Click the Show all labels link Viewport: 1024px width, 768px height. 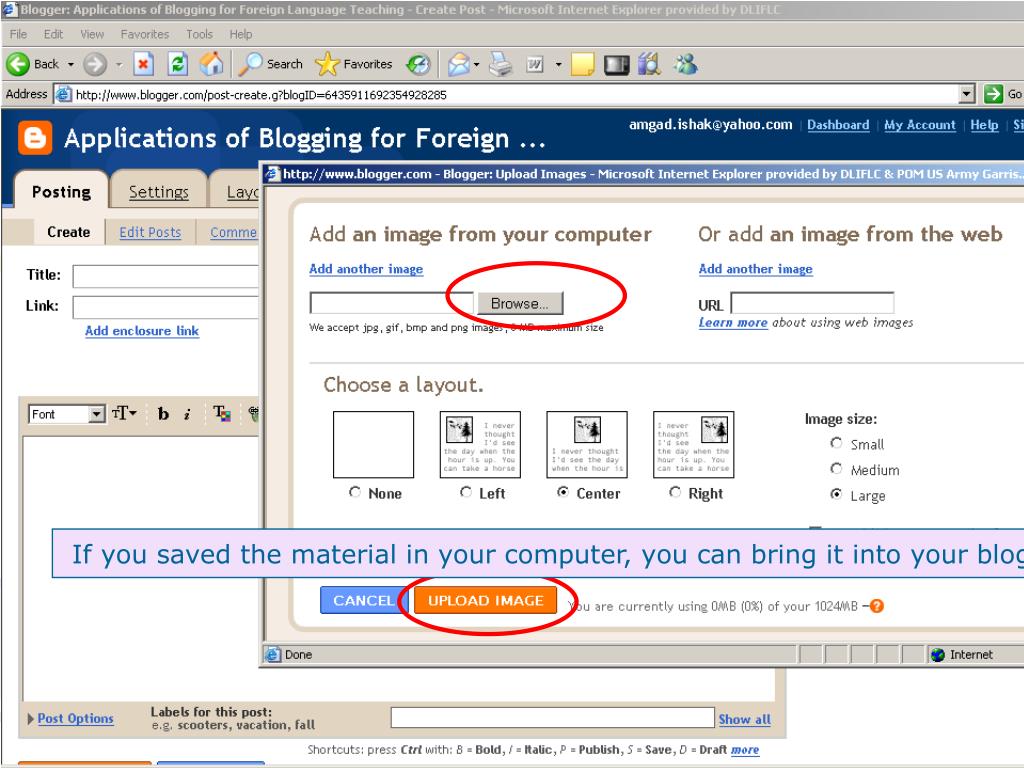[x=744, y=719]
